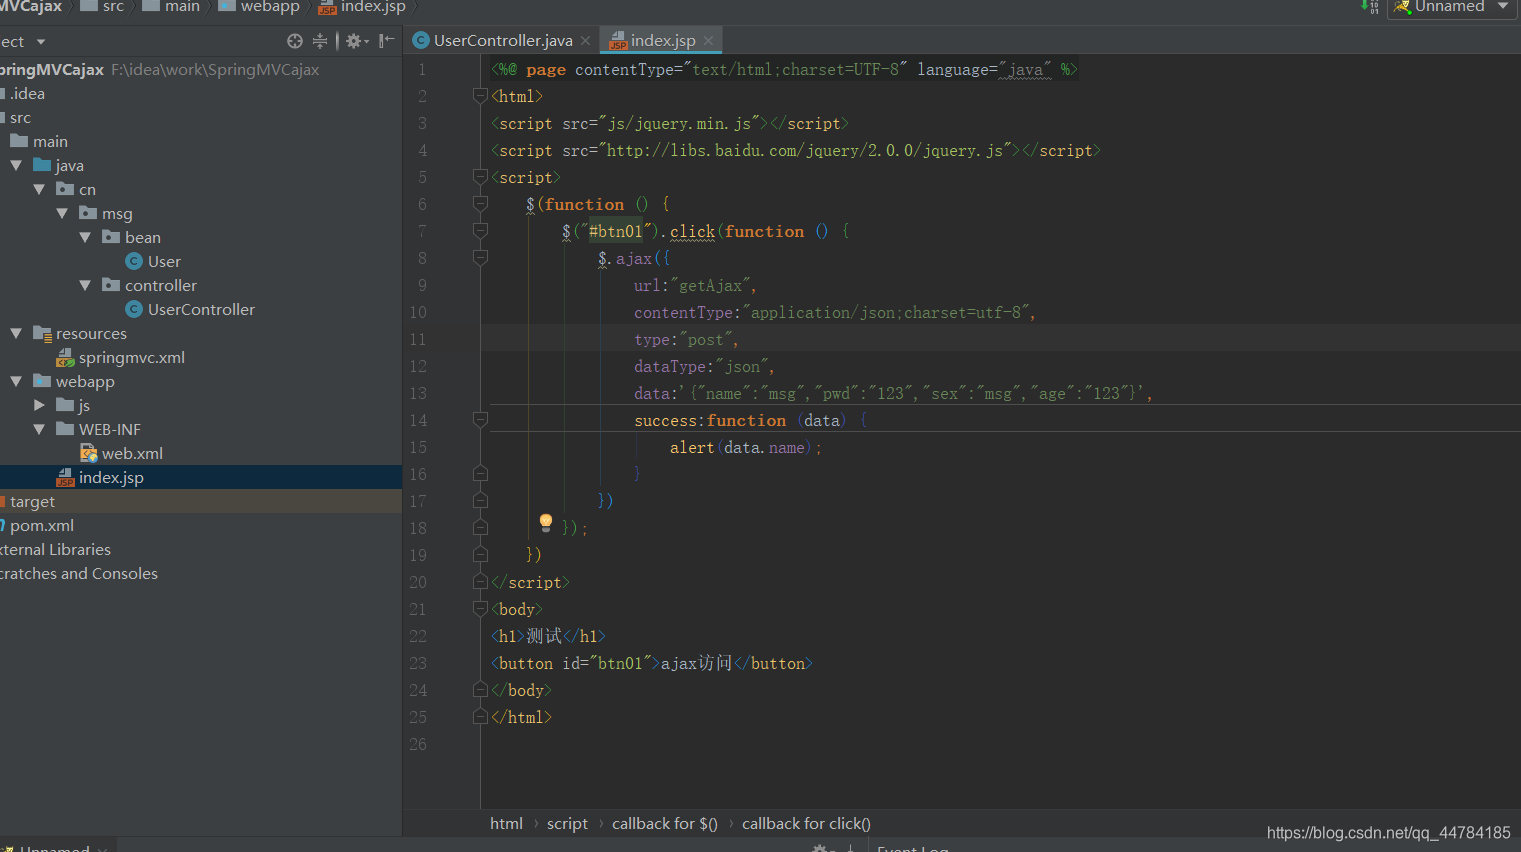This screenshot has width=1521, height=852.
Task: Toggle code fold end marker on line 20
Action: click(480, 582)
